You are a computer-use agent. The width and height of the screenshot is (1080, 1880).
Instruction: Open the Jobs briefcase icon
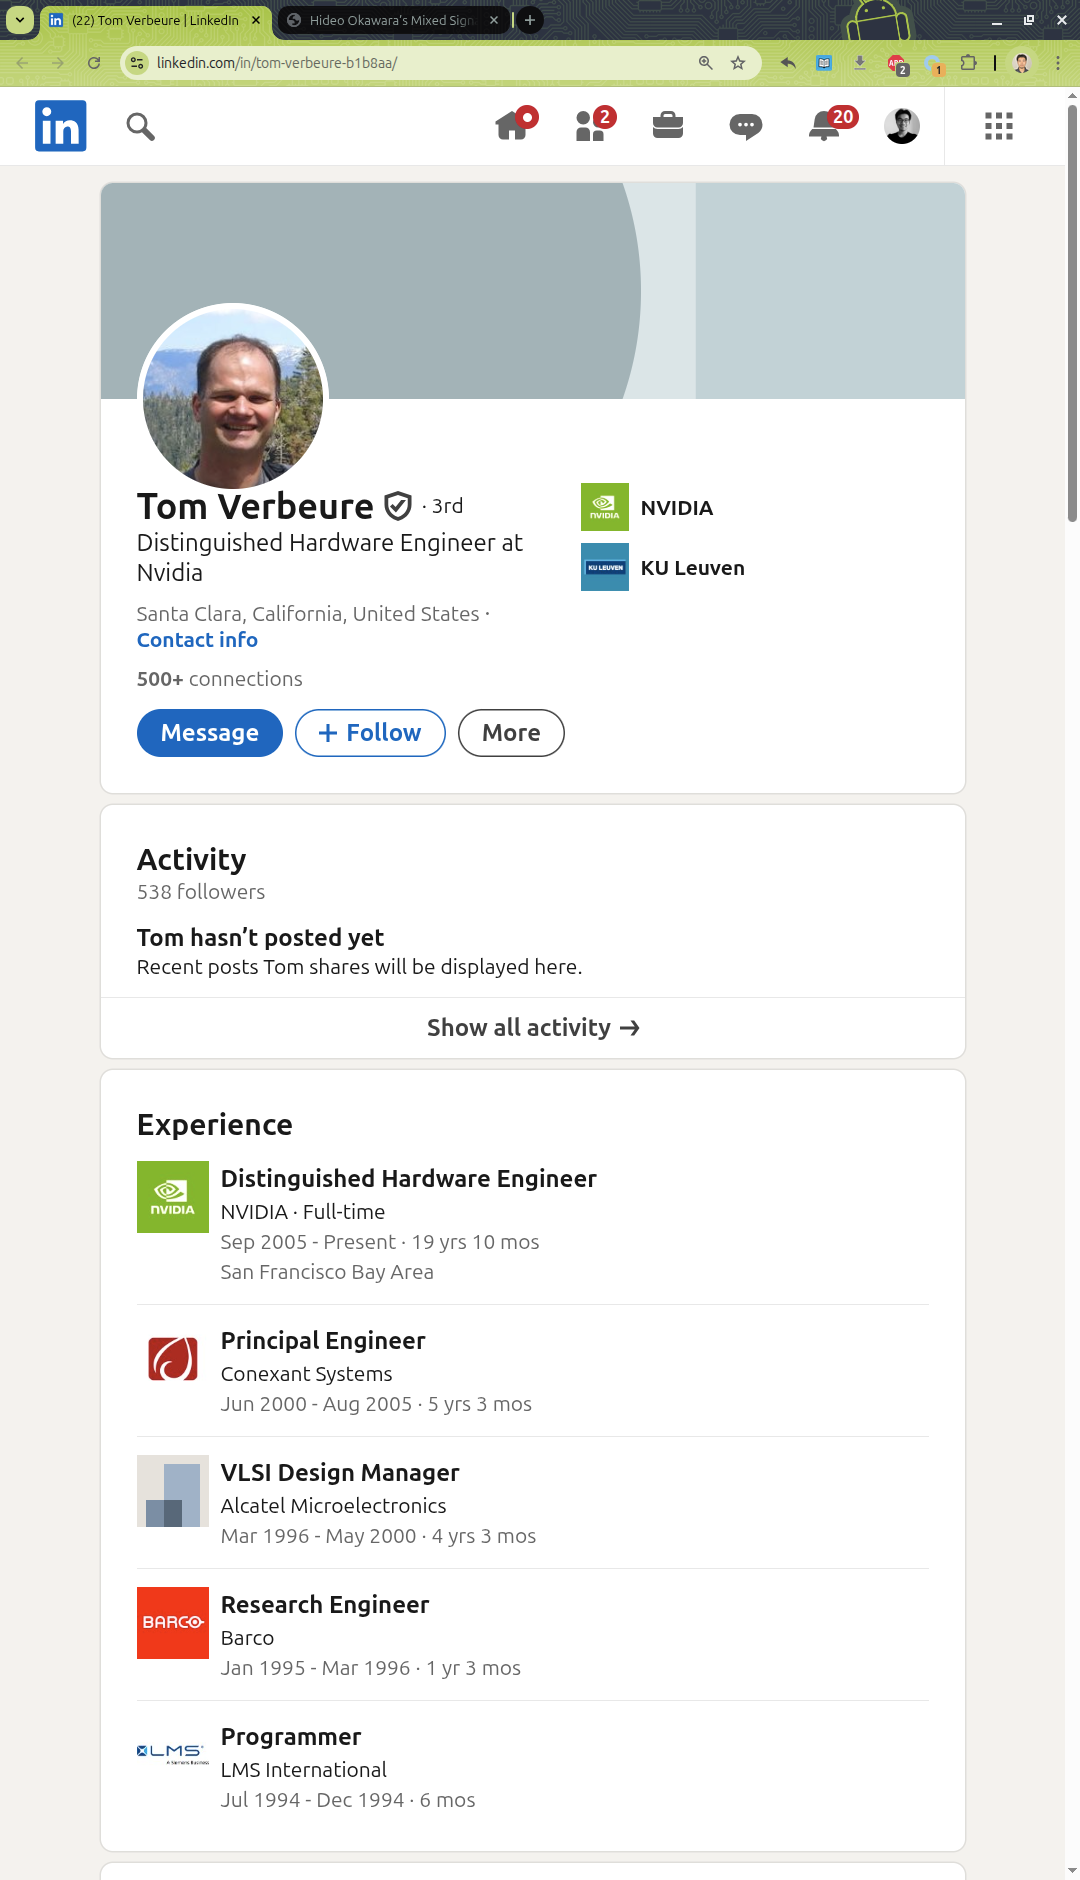[x=668, y=126]
